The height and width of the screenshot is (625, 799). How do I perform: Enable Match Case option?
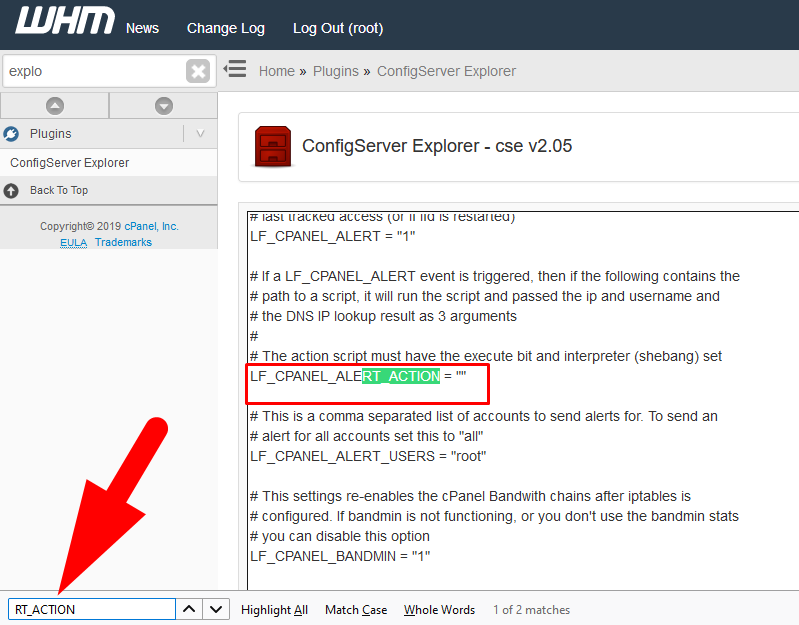coord(356,609)
